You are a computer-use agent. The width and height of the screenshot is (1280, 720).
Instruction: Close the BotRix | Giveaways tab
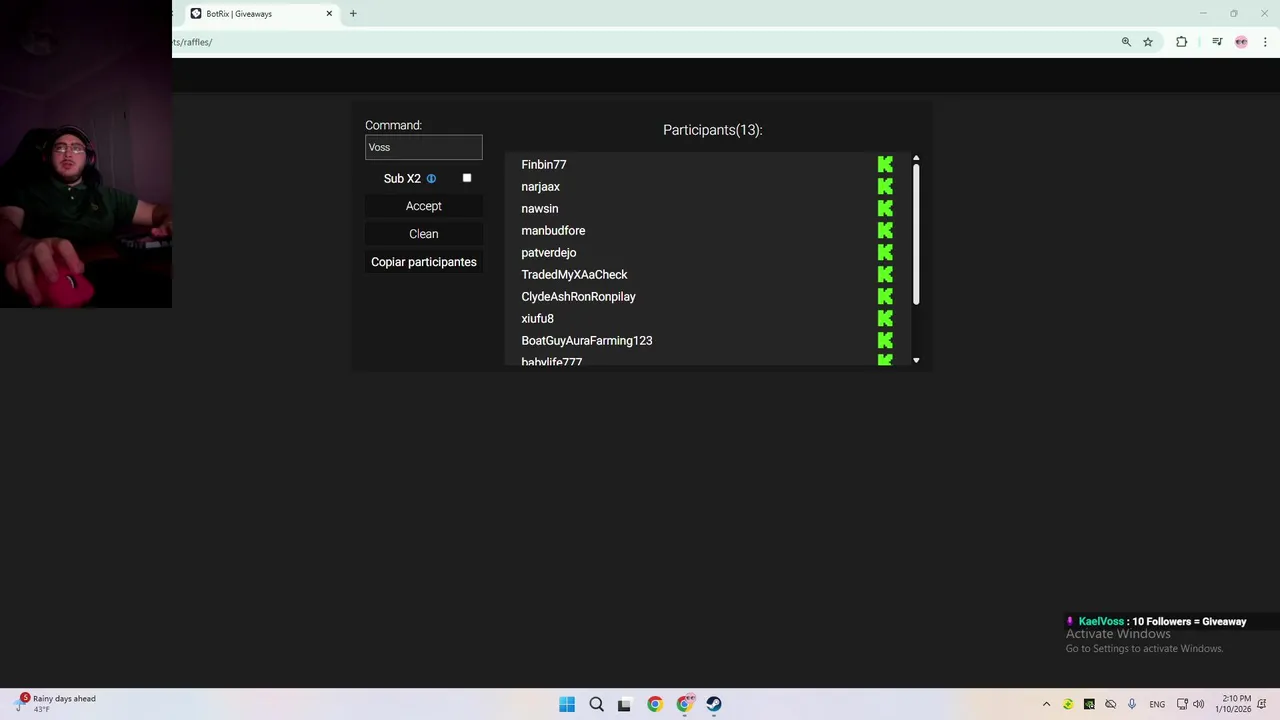[329, 14]
